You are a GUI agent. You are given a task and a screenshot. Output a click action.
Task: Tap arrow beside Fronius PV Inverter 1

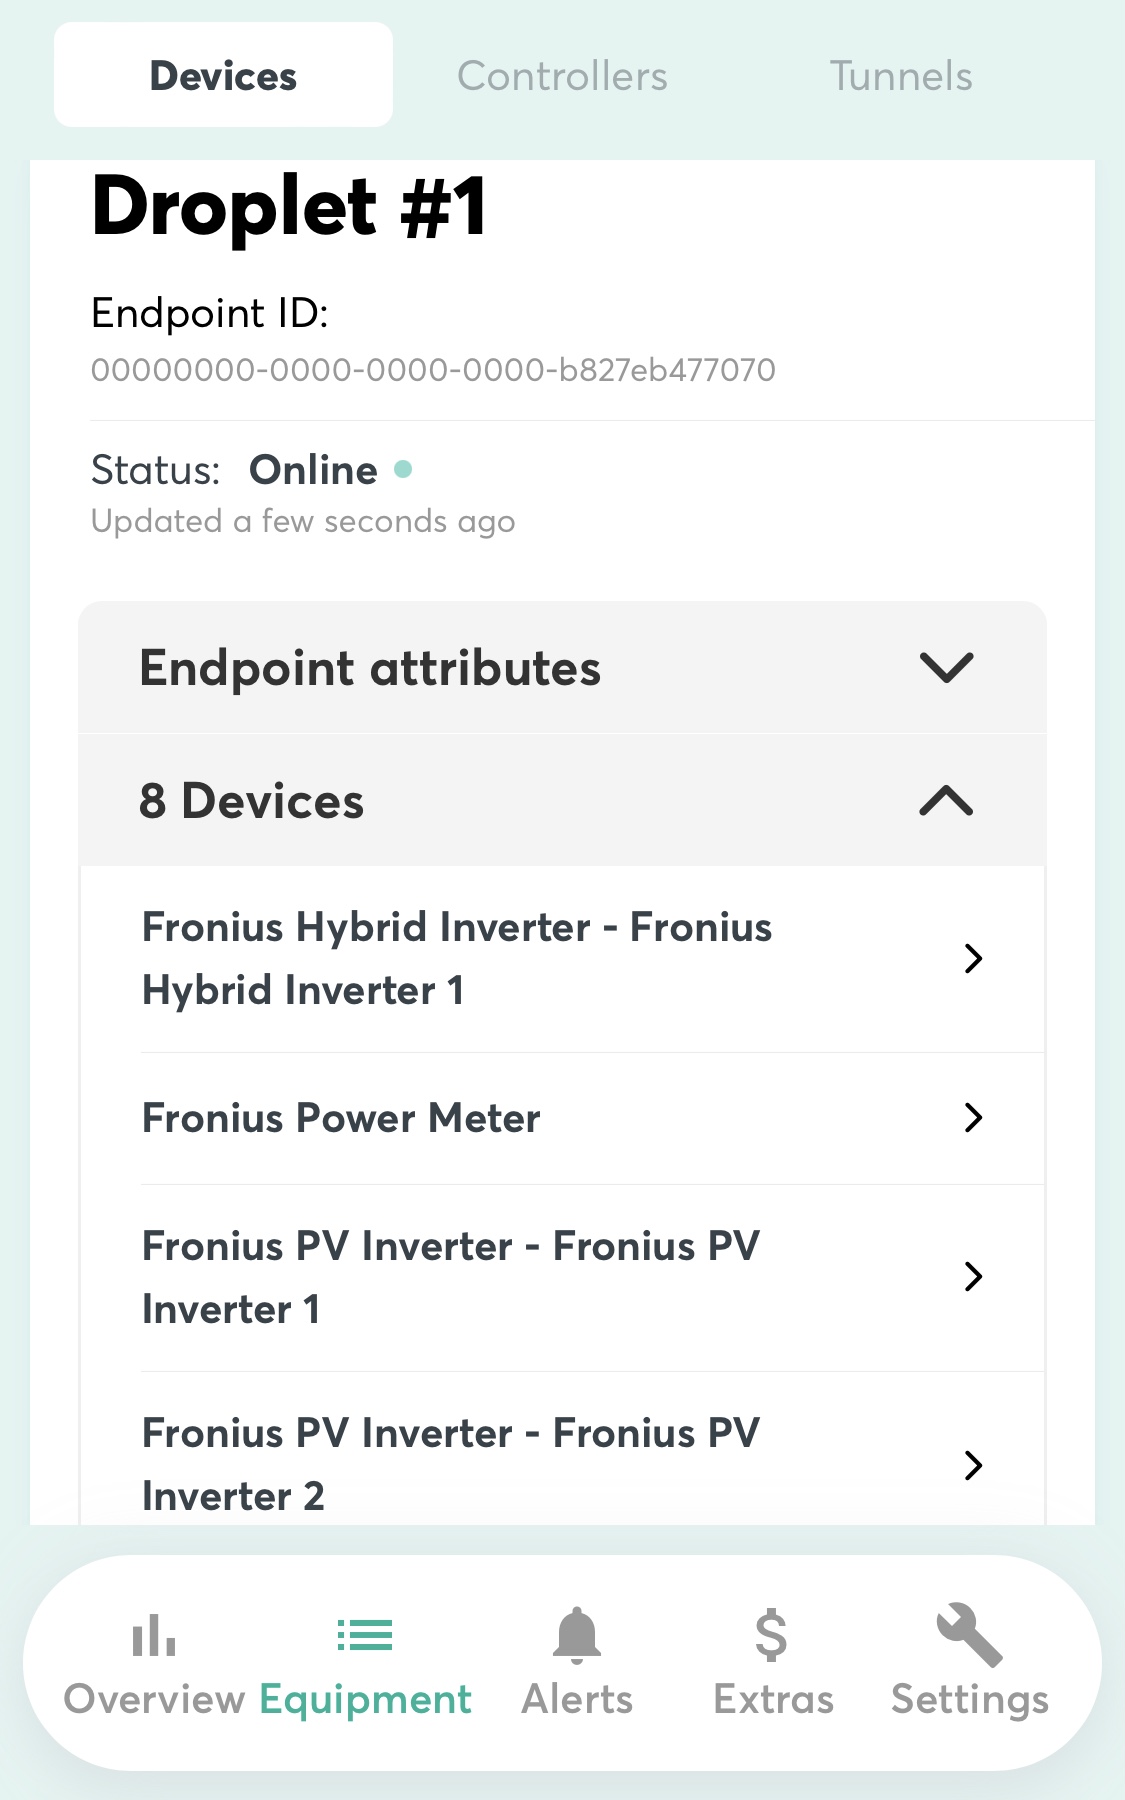[973, 1277]
